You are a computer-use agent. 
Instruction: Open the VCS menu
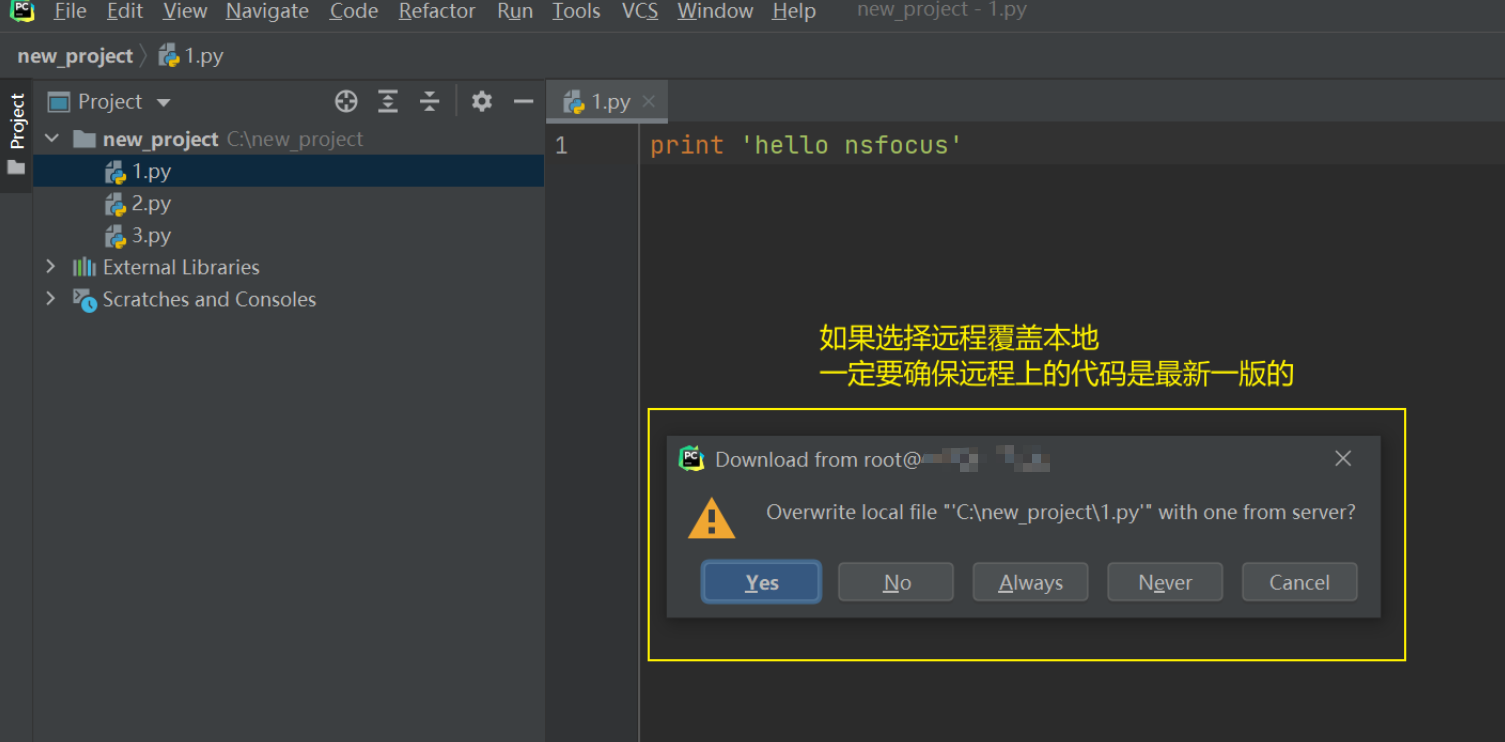640,12
